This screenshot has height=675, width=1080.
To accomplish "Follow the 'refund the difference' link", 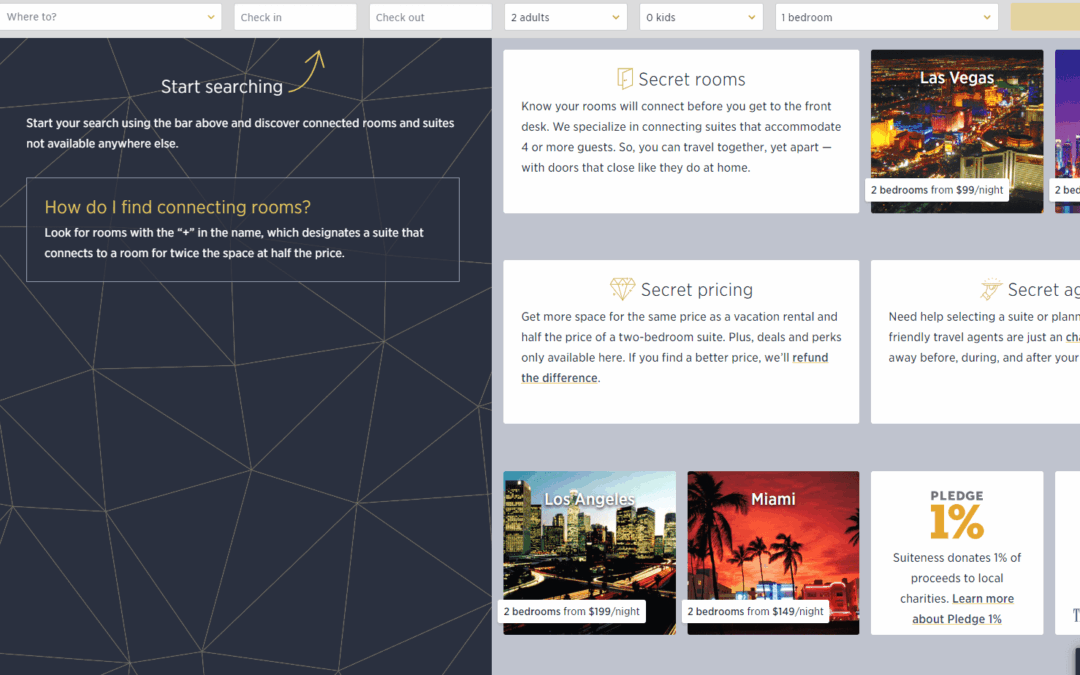I will [674, 368].
